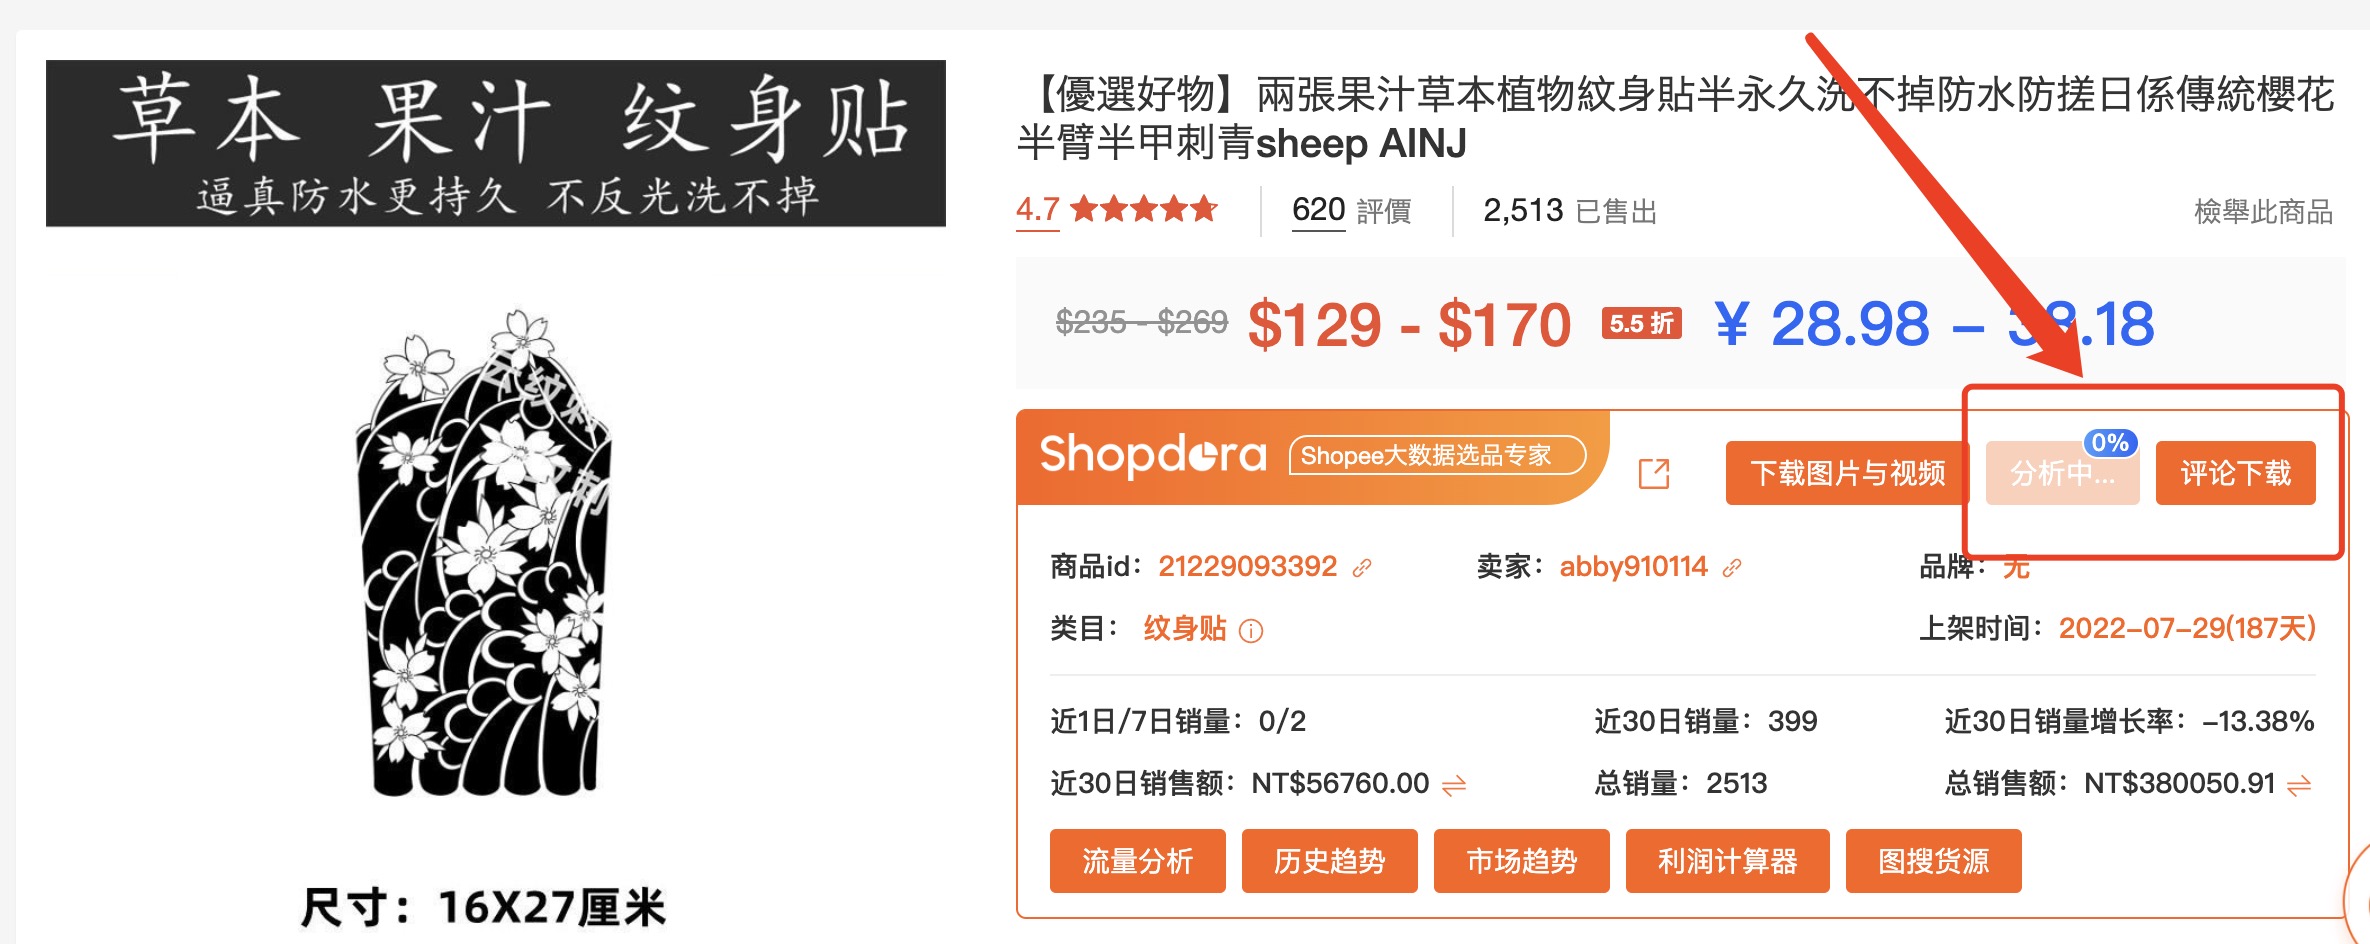This screenshot has height=944, width=2370.
Task: Toggle currency swap icon beside 总销售额
Action: click(x=2299, y=785)
